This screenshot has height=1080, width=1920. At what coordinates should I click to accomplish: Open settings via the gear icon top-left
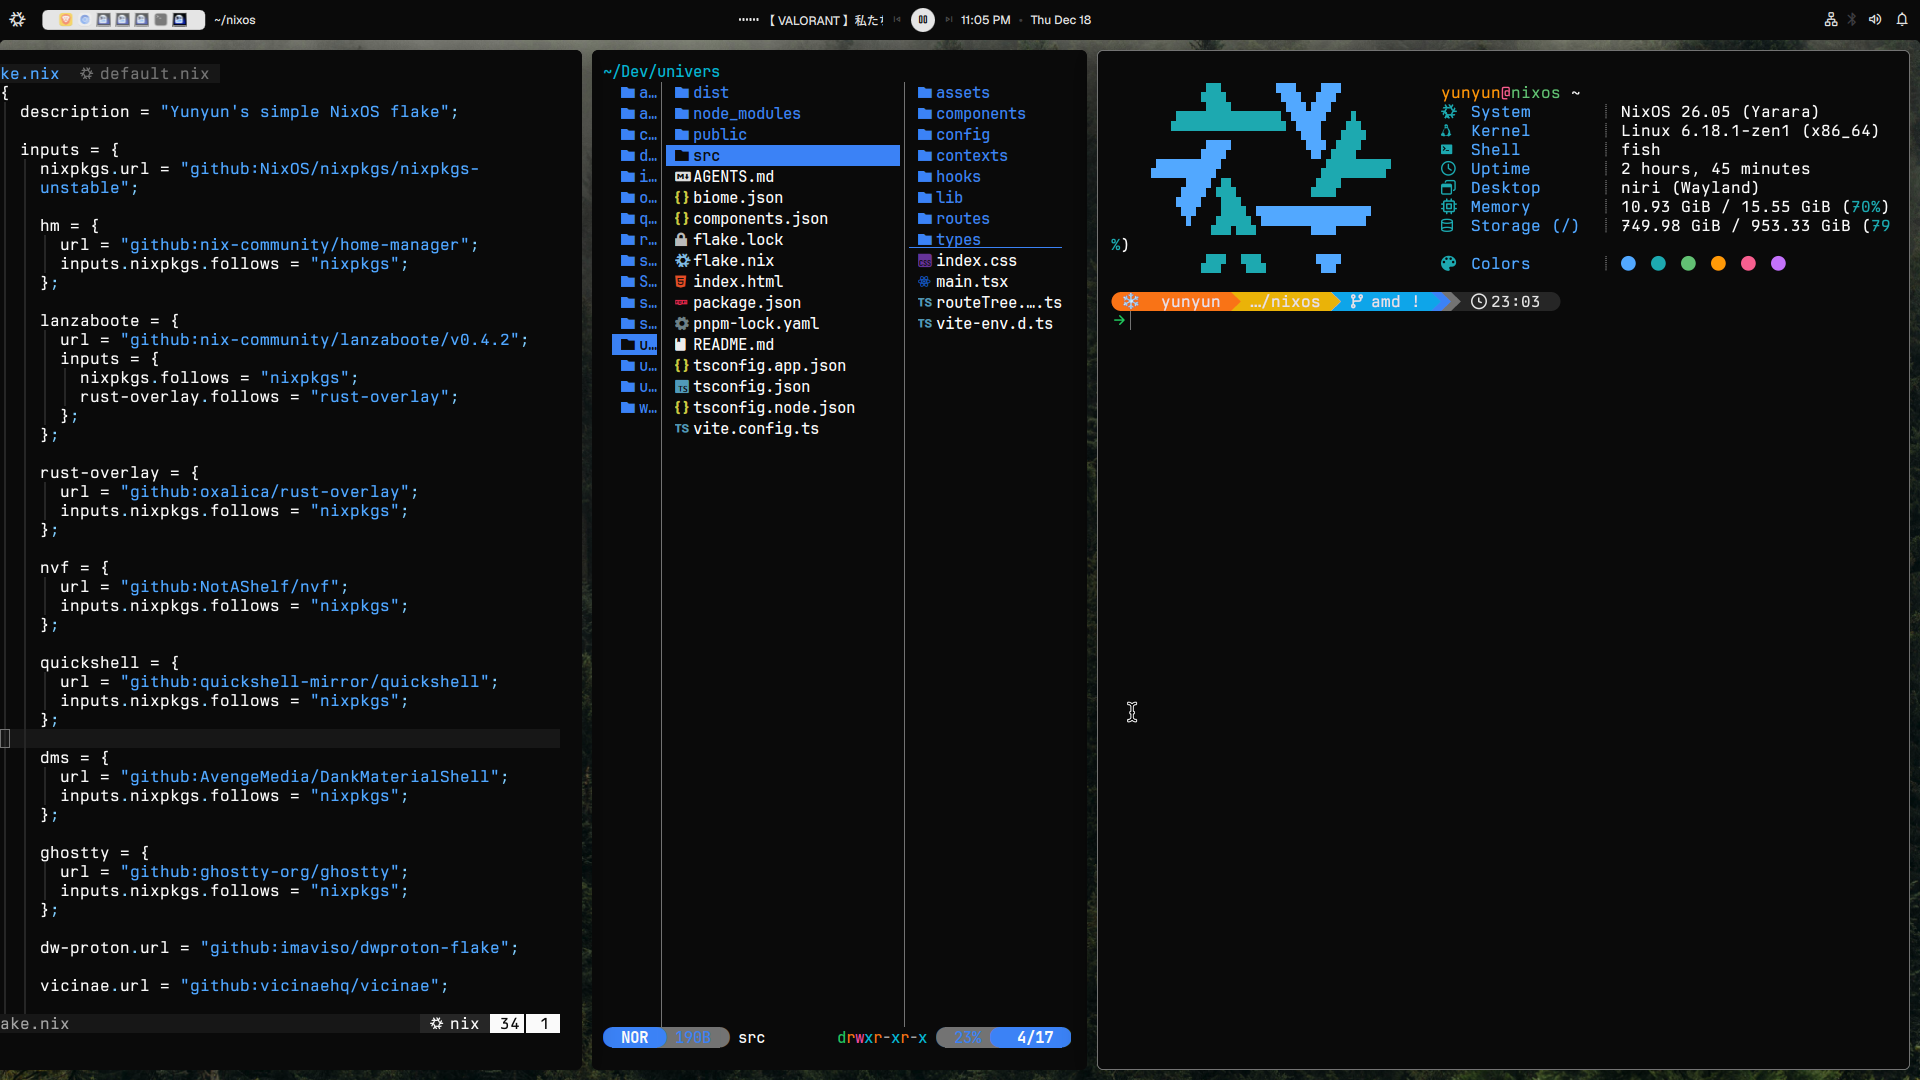pyautogui.click(x=17, y=19)
